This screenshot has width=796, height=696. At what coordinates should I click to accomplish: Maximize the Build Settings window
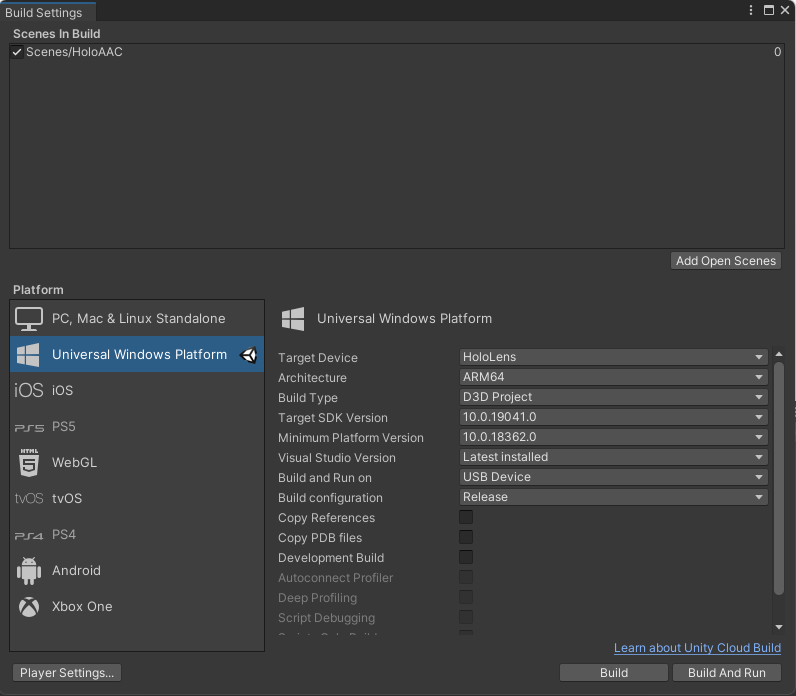click(x=769, y=10)
